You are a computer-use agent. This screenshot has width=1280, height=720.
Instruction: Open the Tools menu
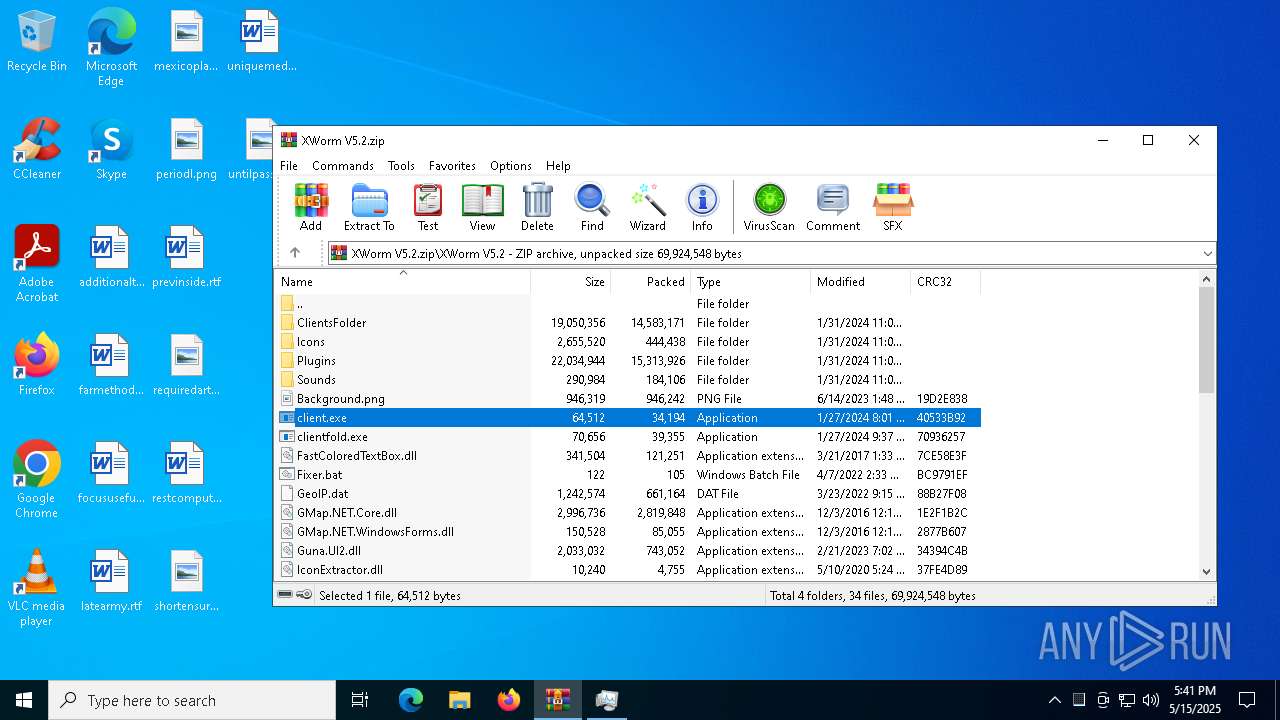401,166
